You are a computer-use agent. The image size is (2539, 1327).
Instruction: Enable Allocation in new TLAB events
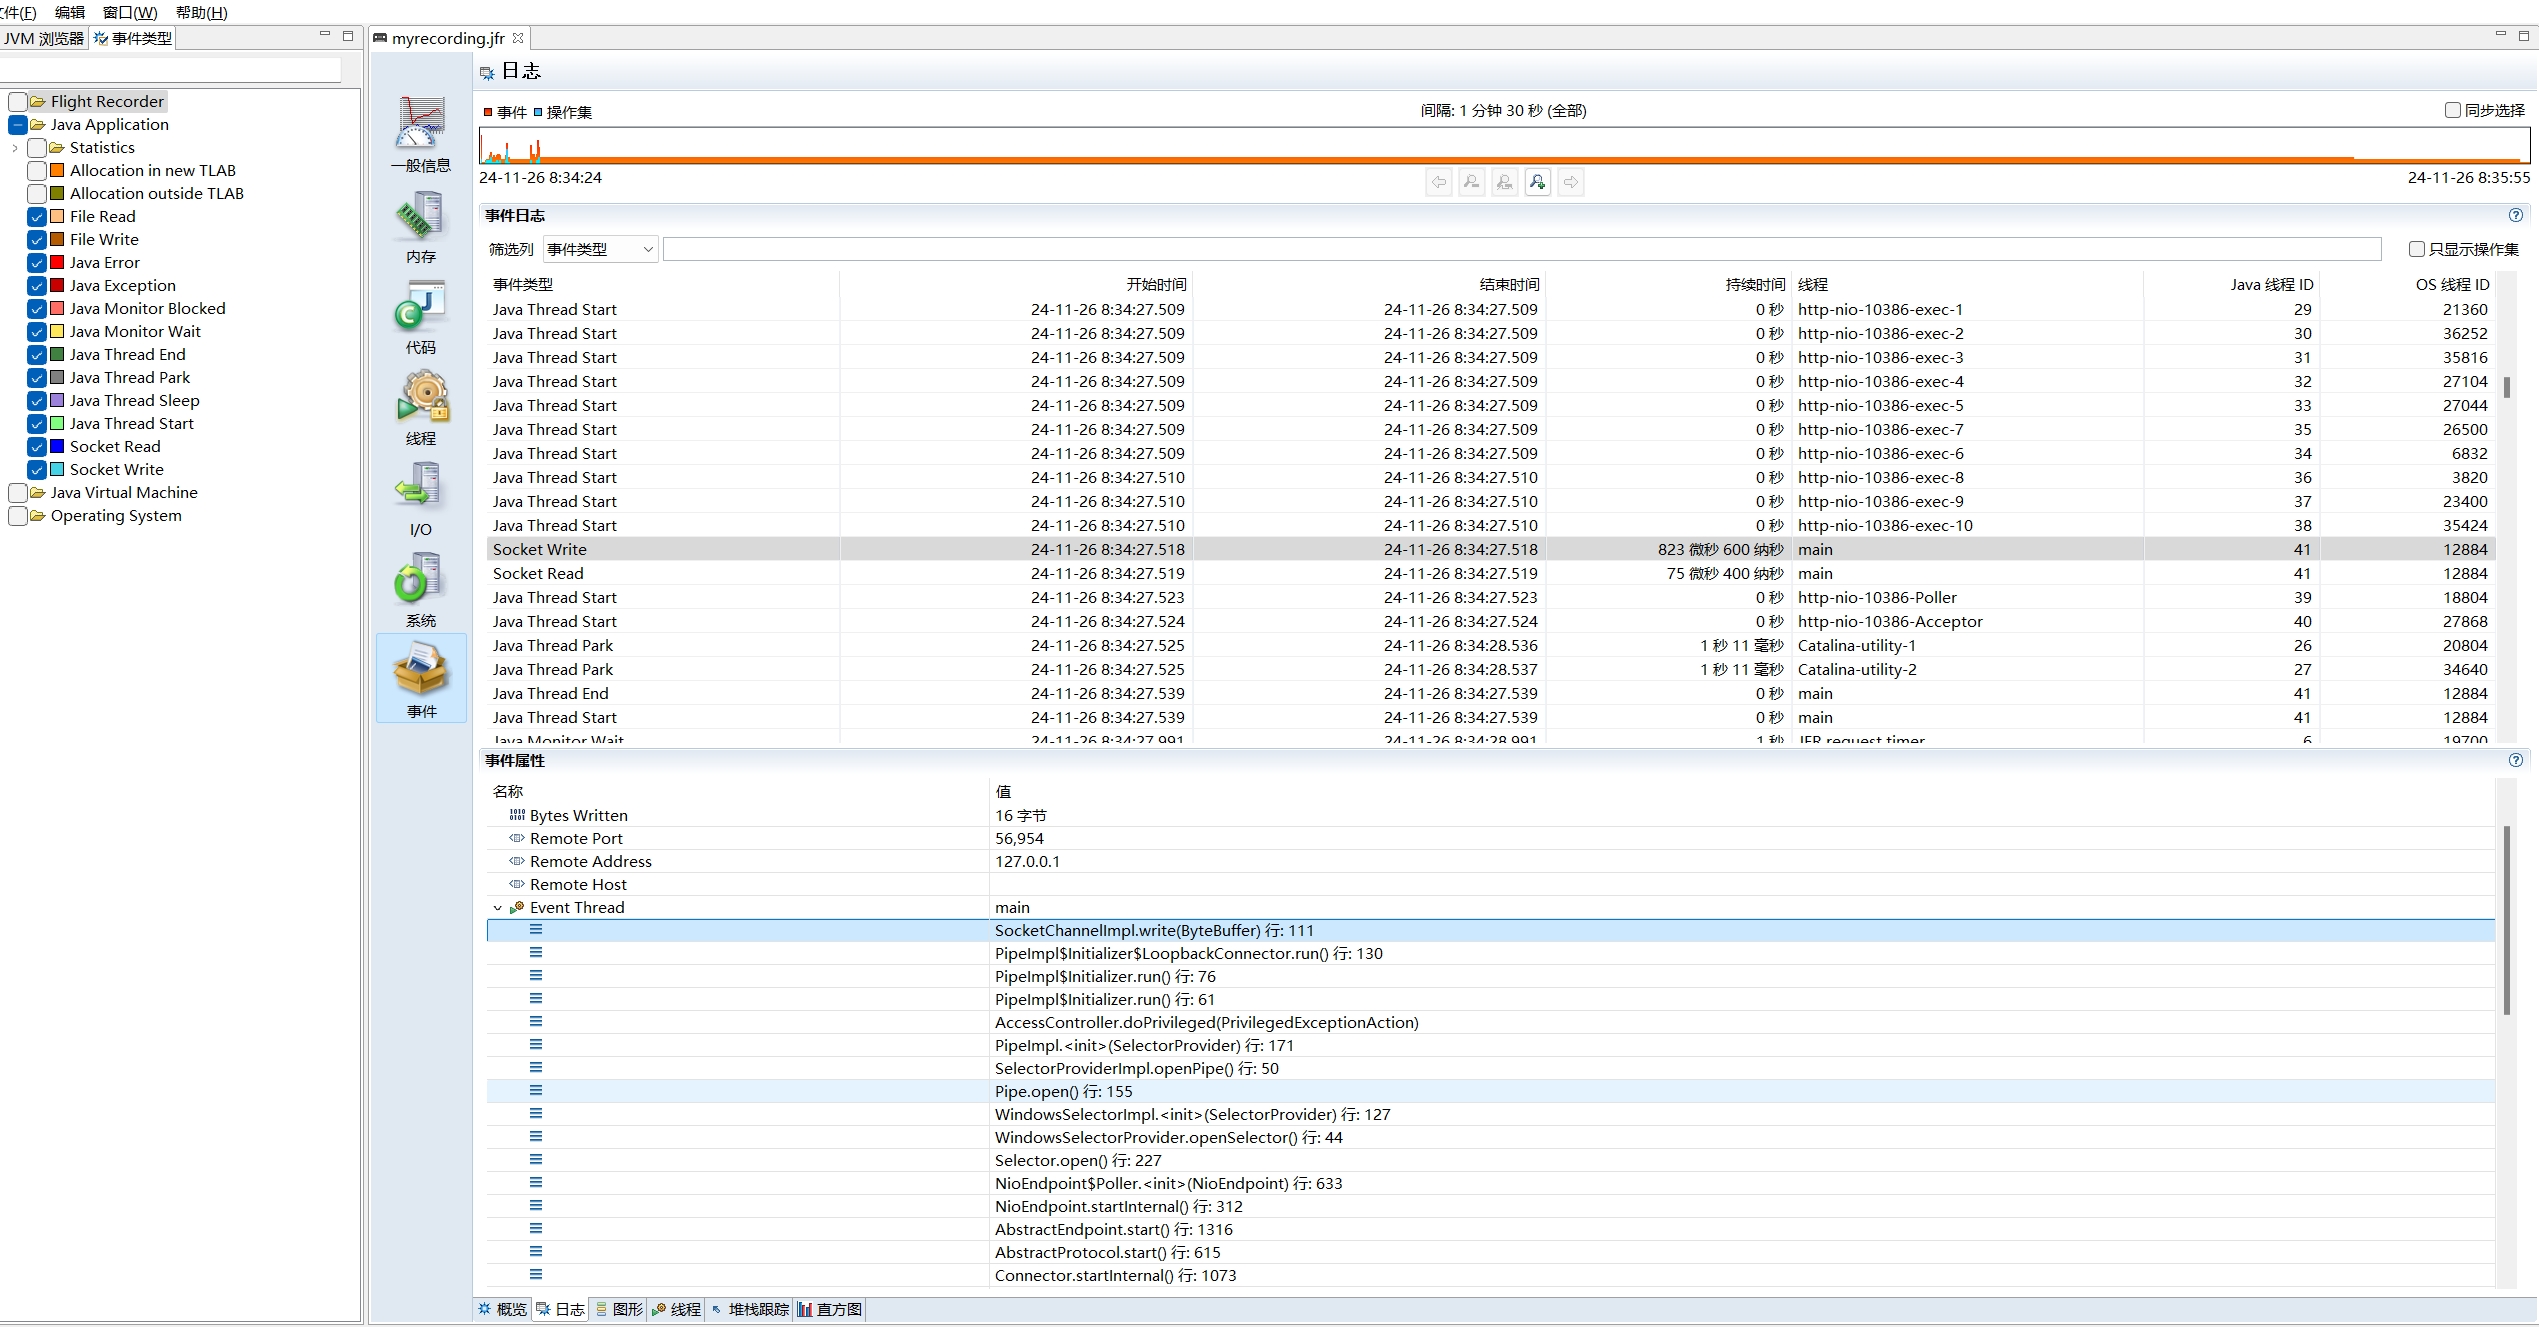(x=37, y=170)
